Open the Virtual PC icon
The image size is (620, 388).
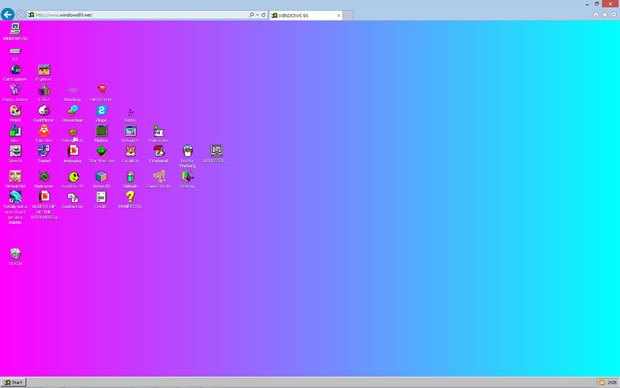[x=130, y=134]
